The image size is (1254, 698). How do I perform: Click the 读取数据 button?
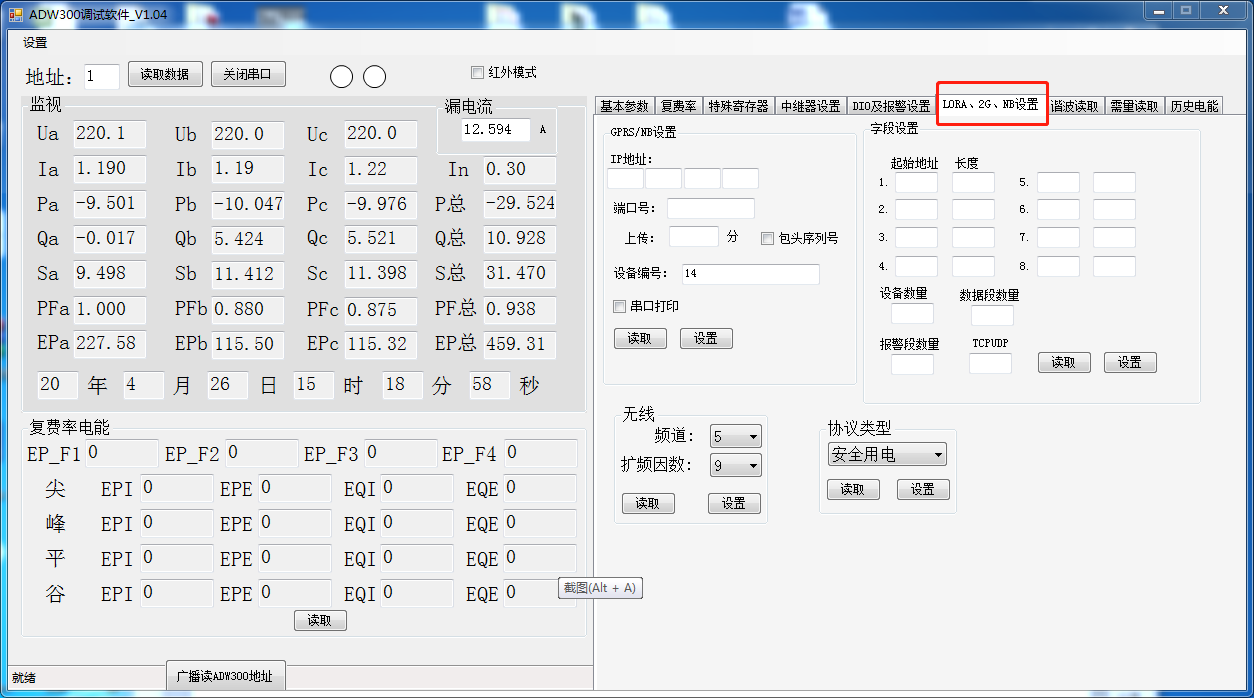tap(165, 74)
